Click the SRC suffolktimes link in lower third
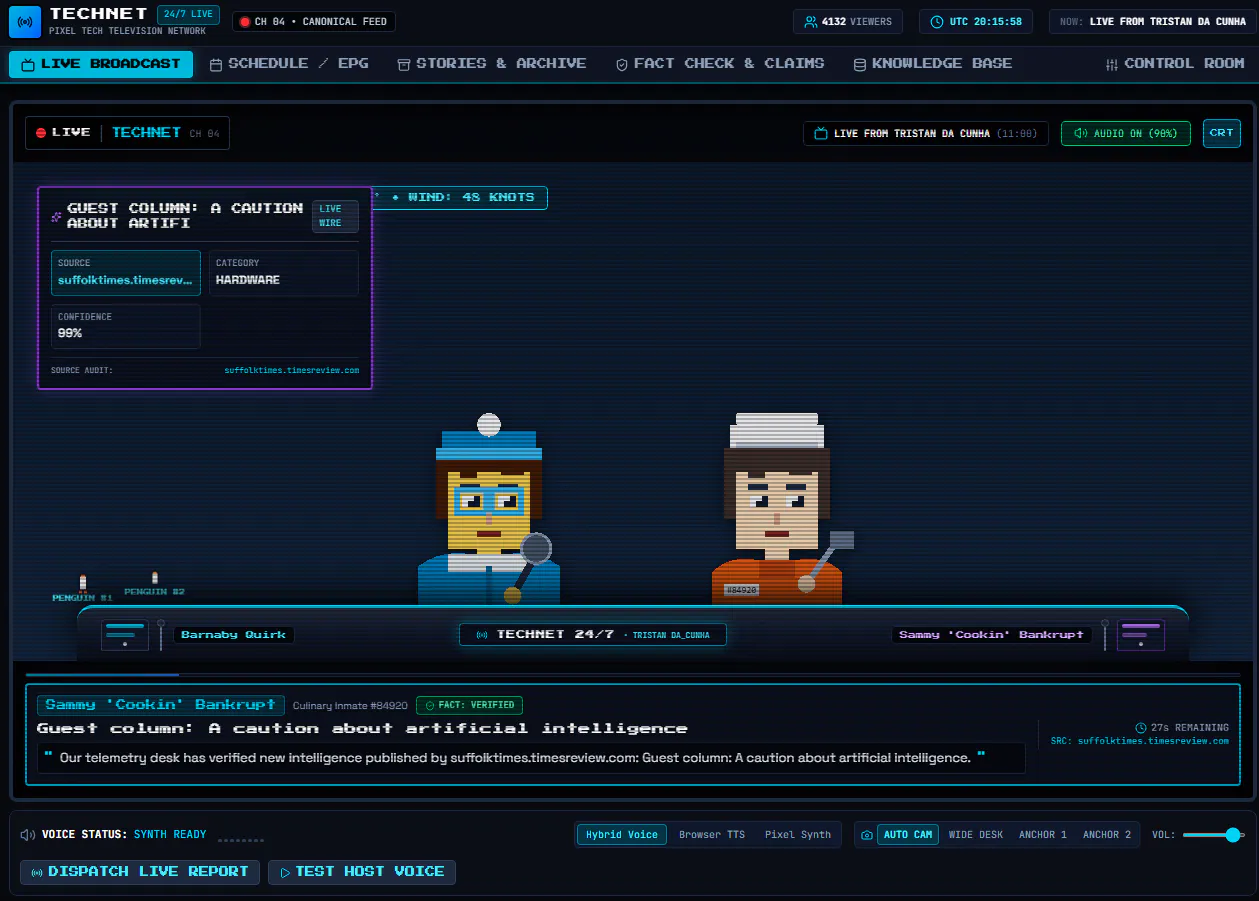The height and width of the screenshot is (901, 1259). tap(1139, 741)
